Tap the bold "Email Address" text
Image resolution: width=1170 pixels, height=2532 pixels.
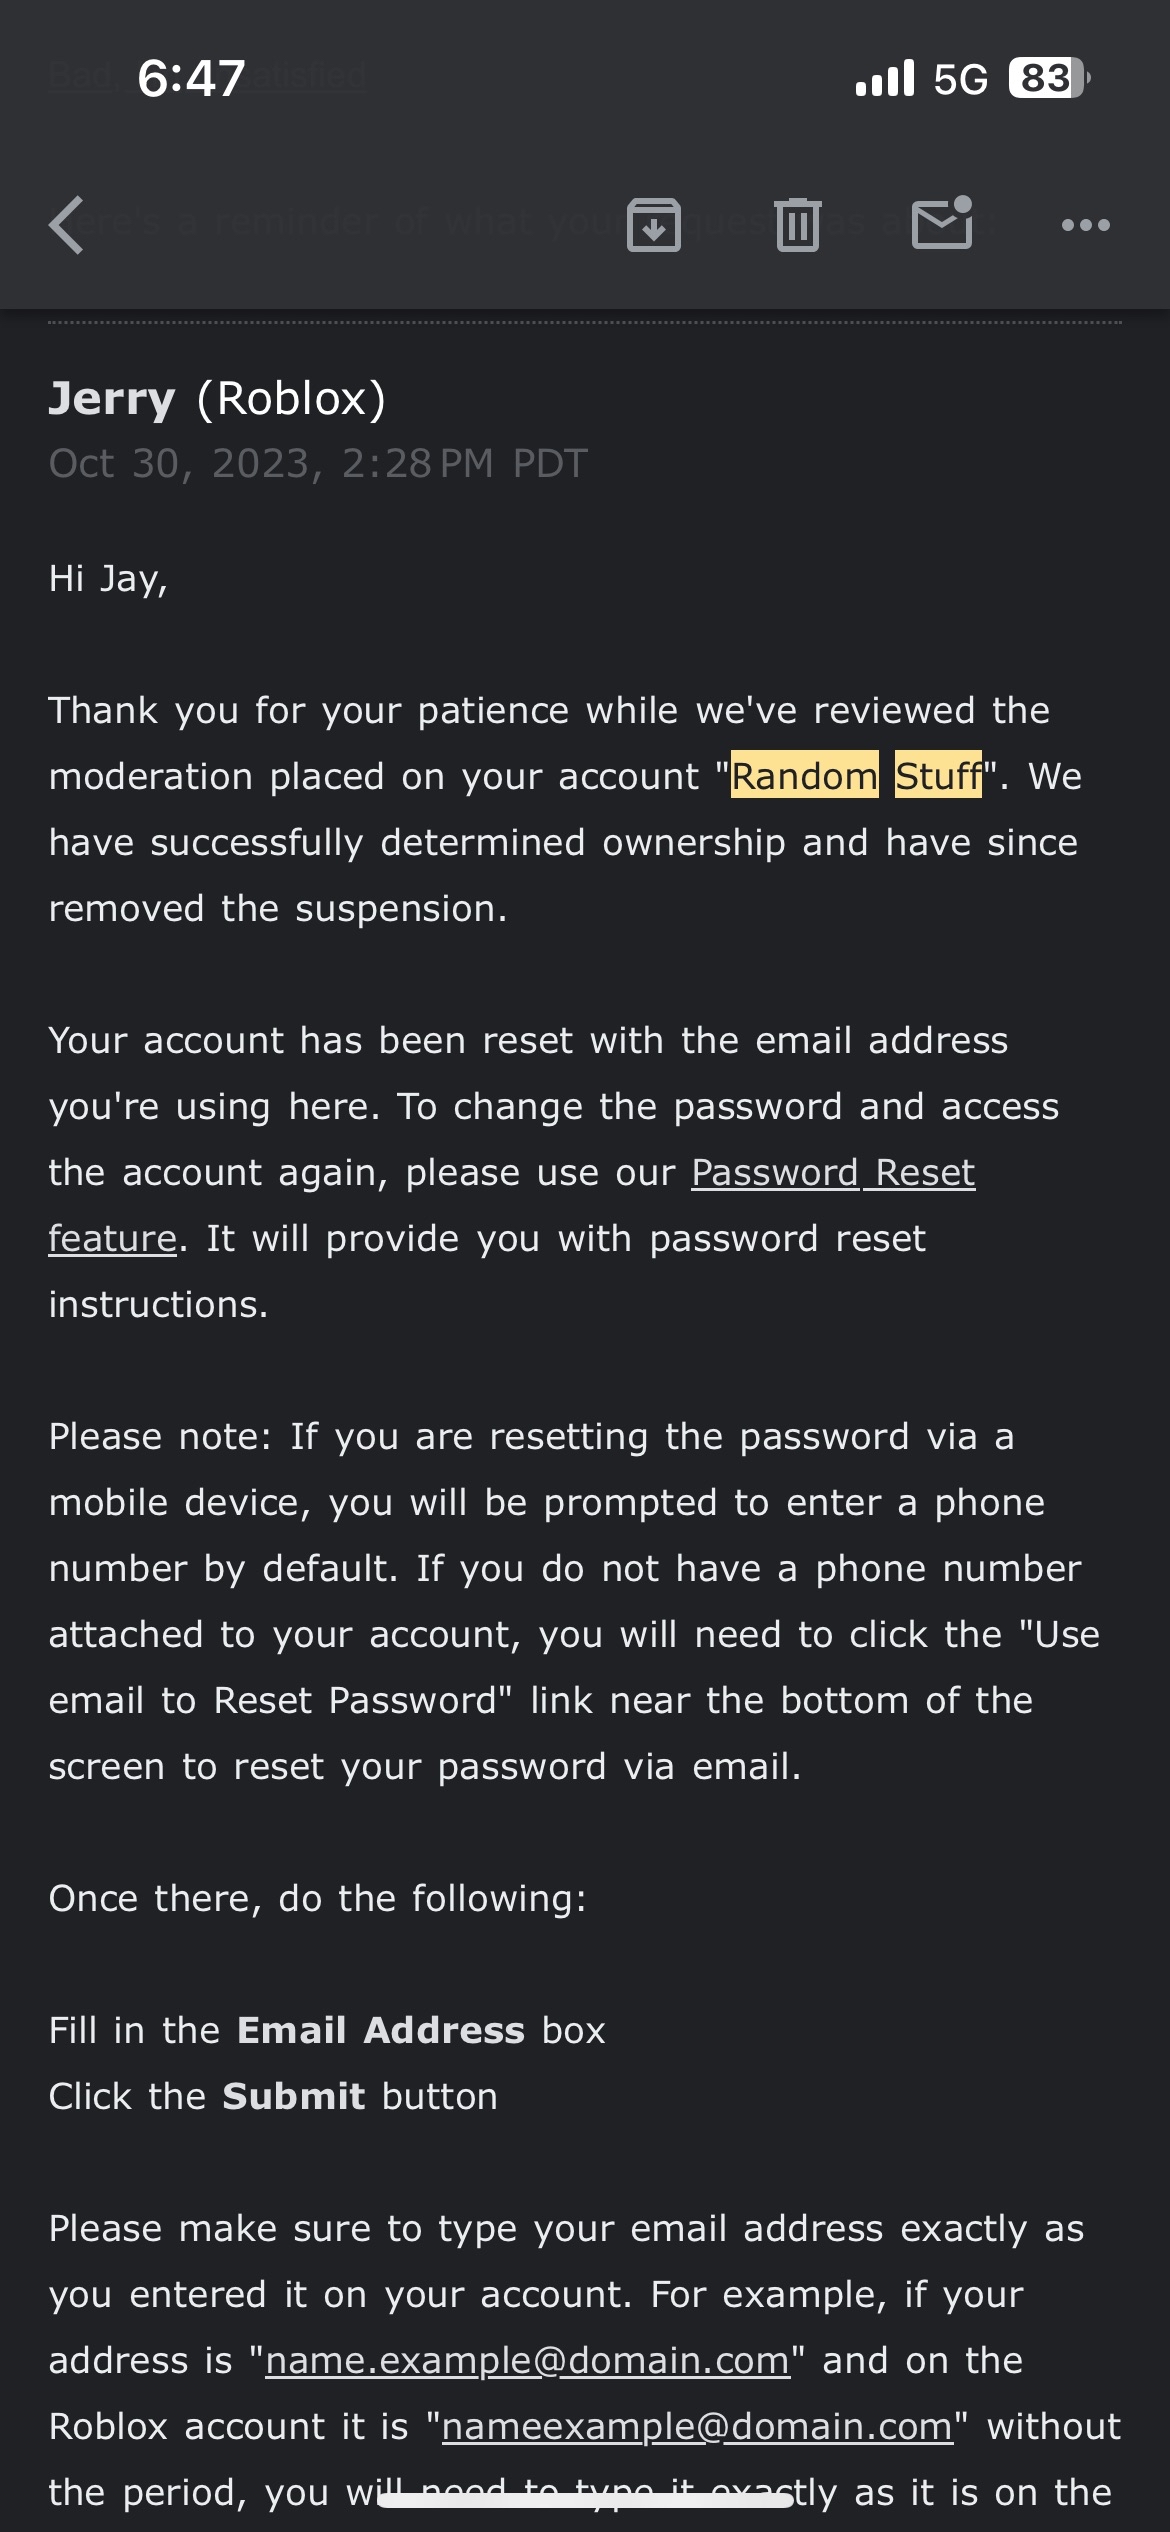pos(381,2031)
